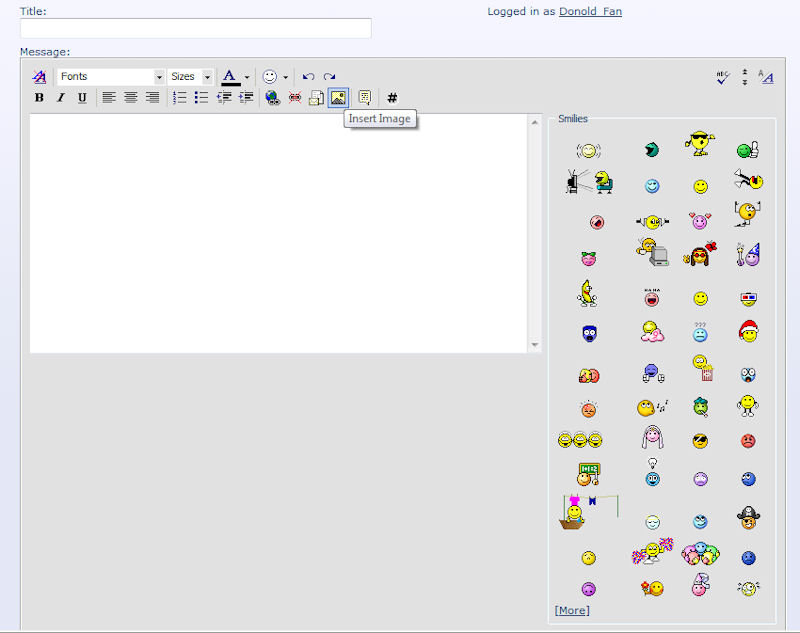The height and width of the screenshot is (633, 800).
Task: Click the Insert Link globe icon
Action: click(x=272, y=97)
